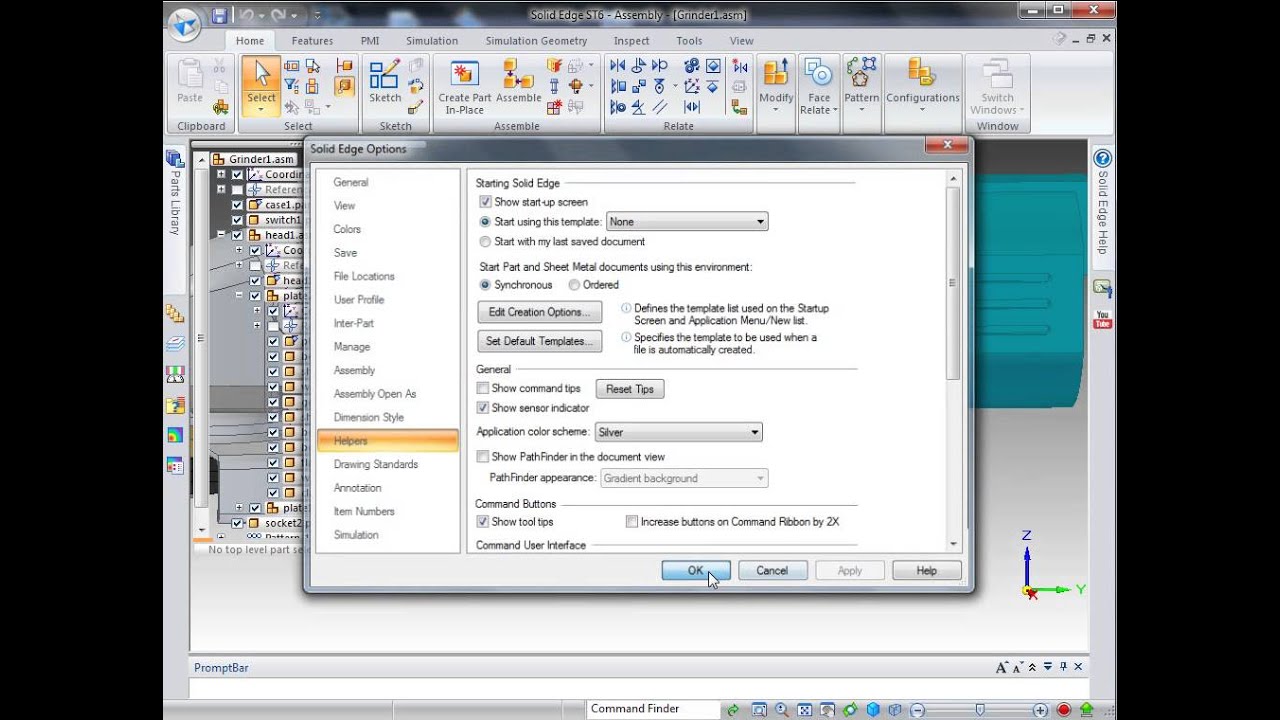Save using the quick access toolbar icon
The height and width of the screenshot is (720, 1280).
pos(219,15)
